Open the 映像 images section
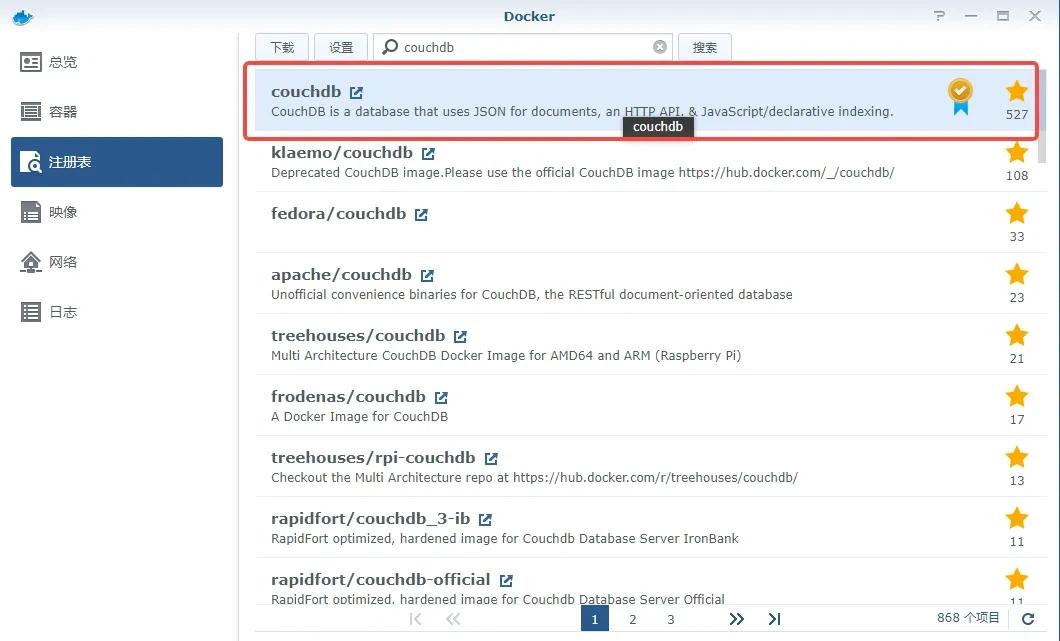1060x641 pixels. 117,212
